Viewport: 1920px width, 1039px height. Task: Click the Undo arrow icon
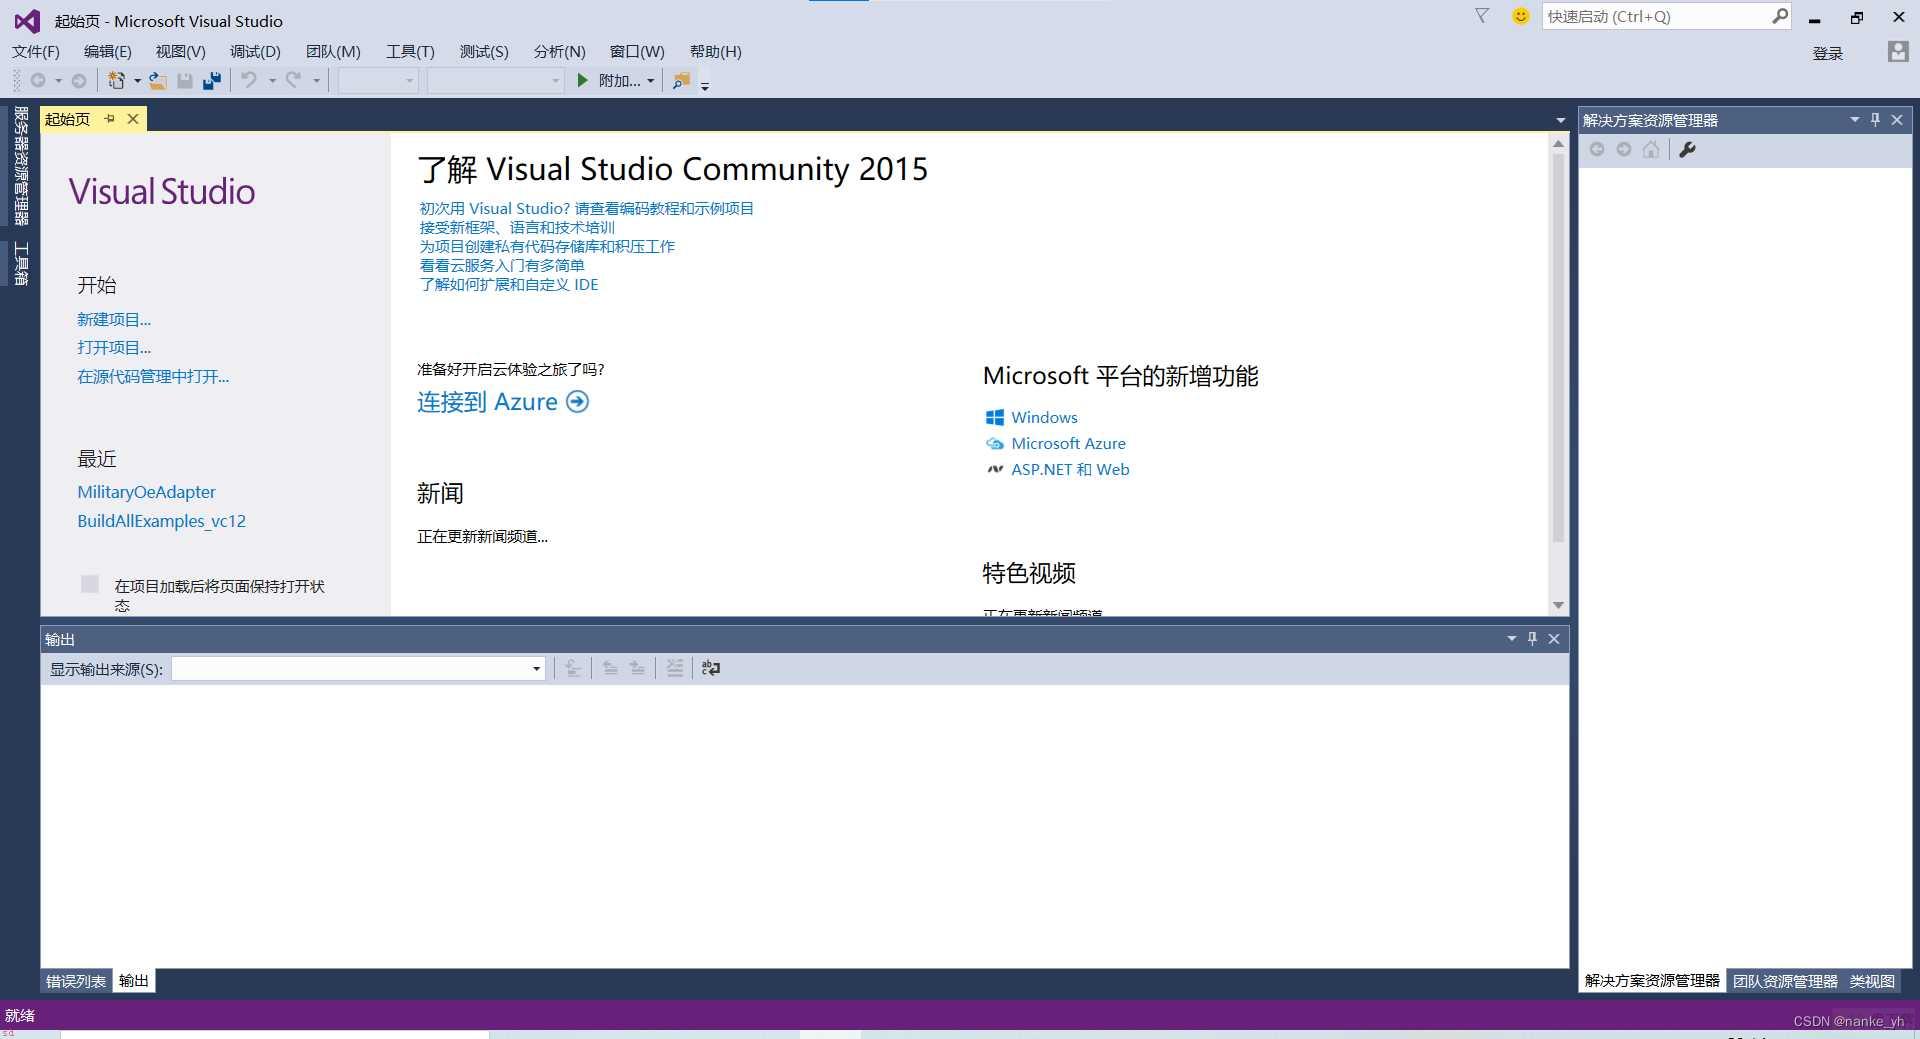click(249, 80)
